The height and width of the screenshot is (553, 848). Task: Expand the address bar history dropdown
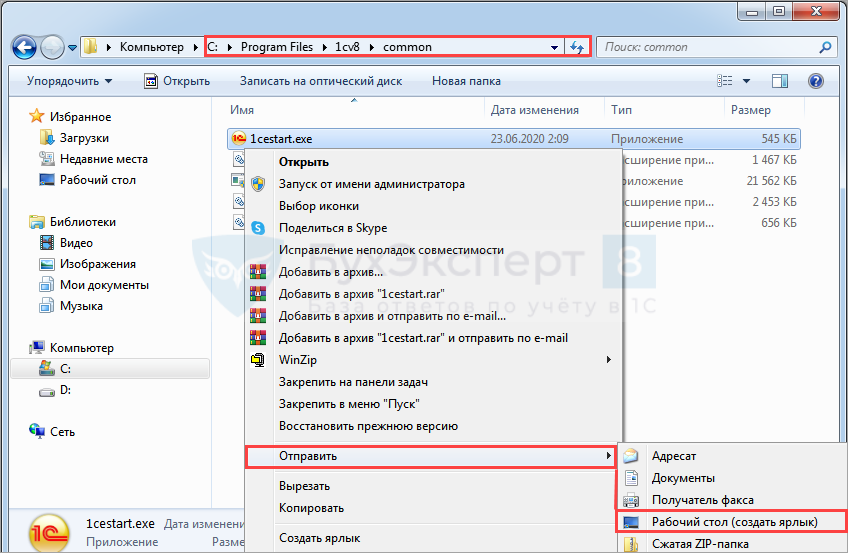554,48
